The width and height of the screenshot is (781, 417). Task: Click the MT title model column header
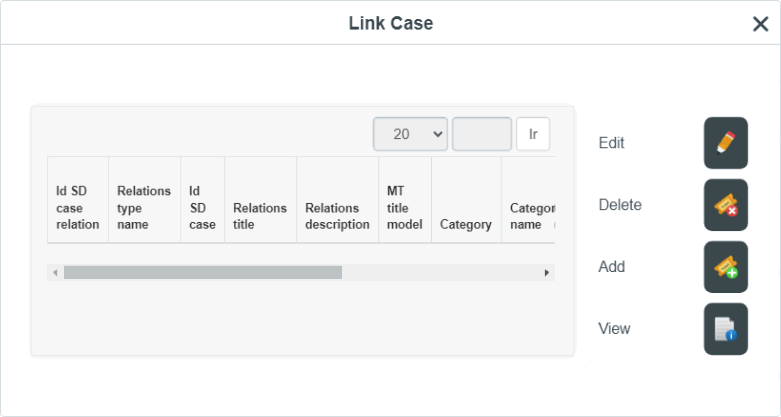point(404,208)
